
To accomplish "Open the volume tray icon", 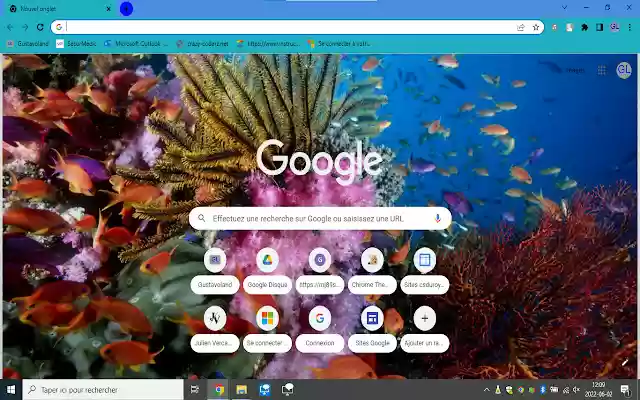I will coord(576,390).
